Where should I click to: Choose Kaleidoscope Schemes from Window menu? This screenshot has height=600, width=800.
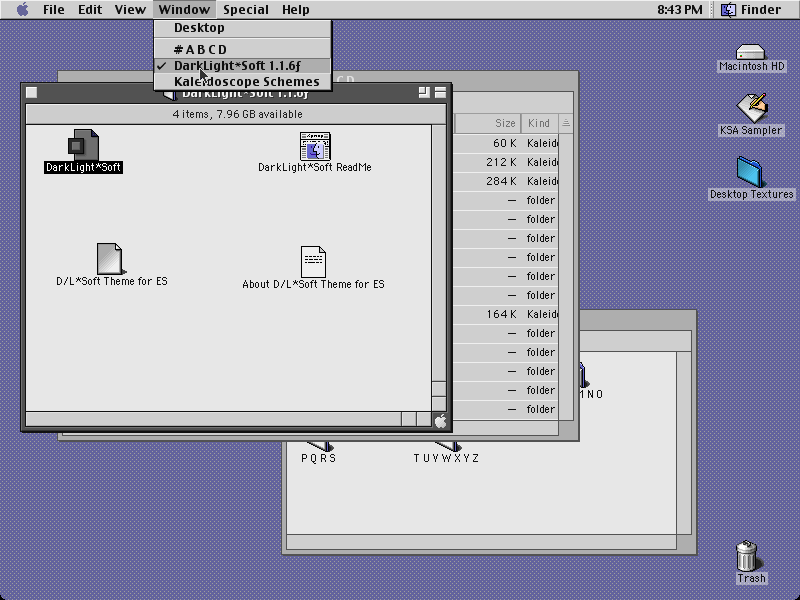click(242, 82)
